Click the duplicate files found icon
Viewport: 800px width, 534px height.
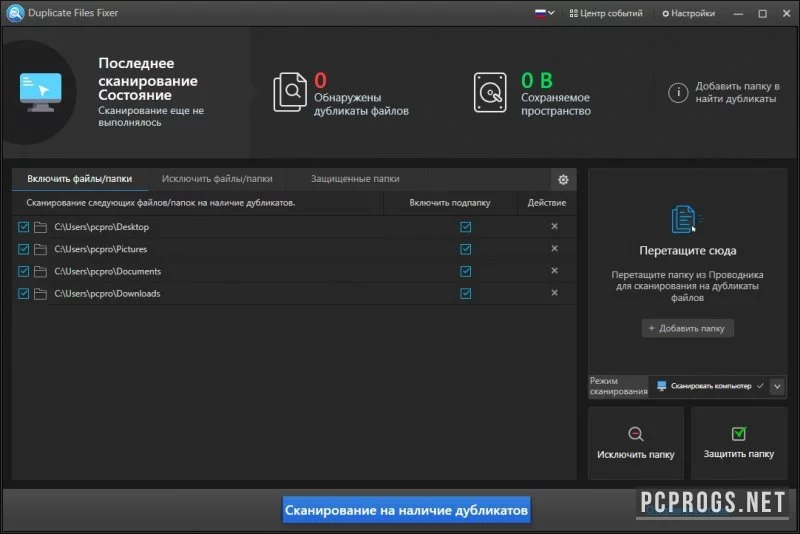(290, 92)
